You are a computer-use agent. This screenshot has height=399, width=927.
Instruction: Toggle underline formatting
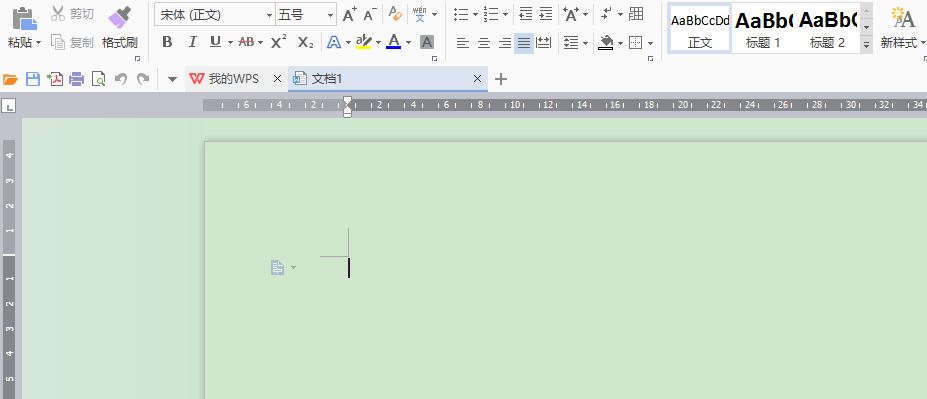pos(215,42)
